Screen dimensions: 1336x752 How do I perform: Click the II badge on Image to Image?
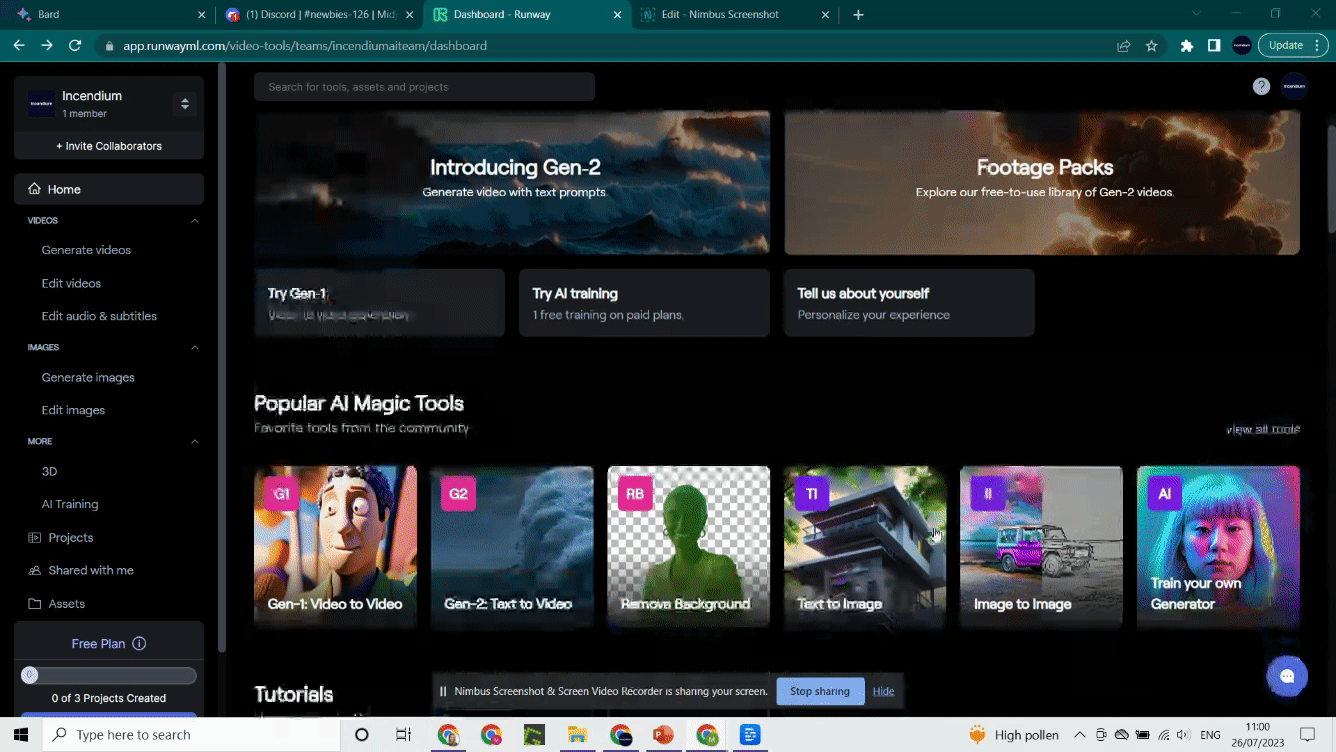pos(988,494)
